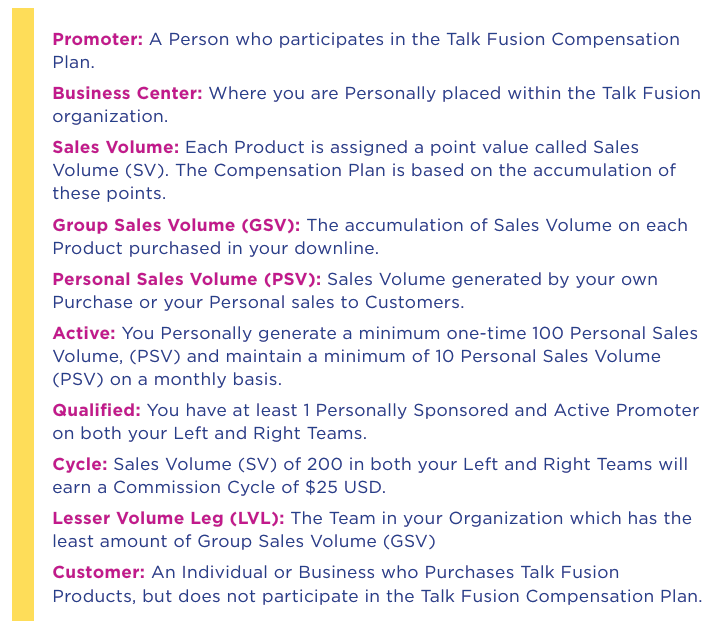Click the "Cycle:" term heading
The image size is (713, 631).
80,464
